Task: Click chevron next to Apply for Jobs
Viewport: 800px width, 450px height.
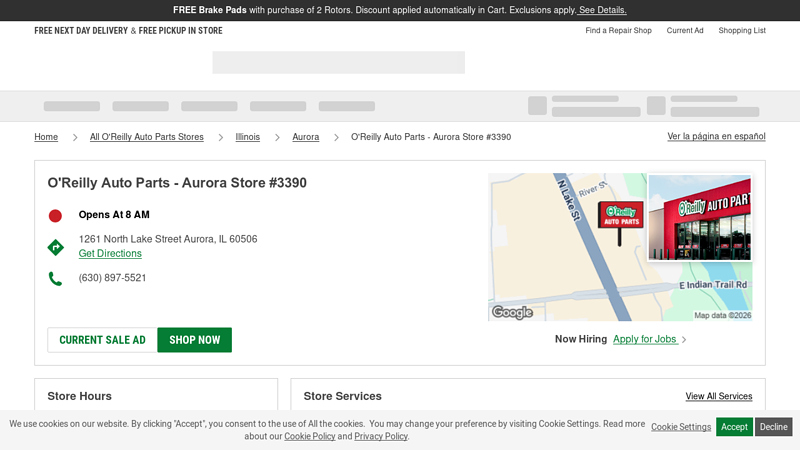Action: tap(684, 340)
